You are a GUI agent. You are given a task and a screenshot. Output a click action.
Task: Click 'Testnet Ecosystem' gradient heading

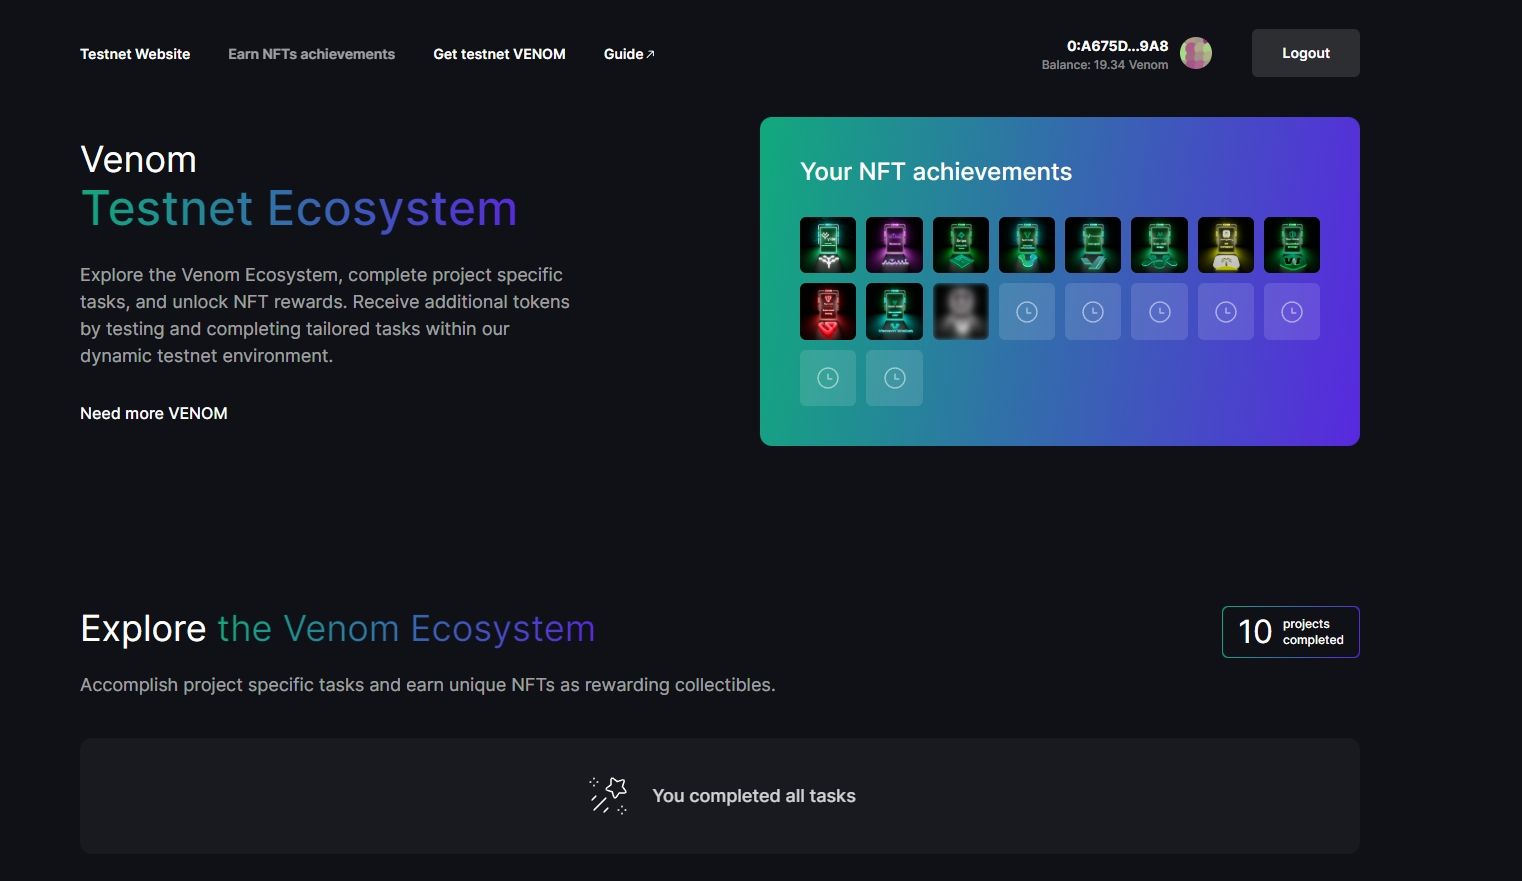pos(299,209)
